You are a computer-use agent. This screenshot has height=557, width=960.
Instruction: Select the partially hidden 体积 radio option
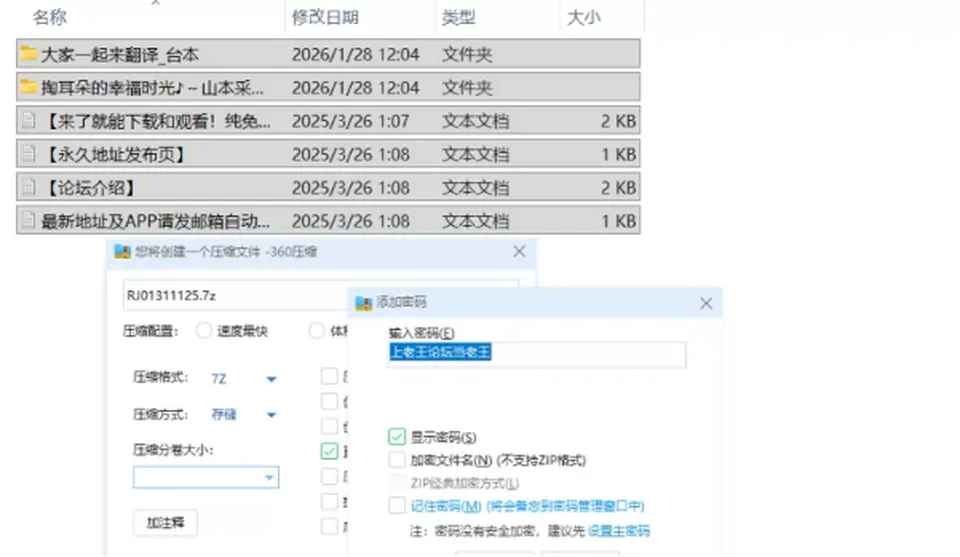(x=317, y=331)
